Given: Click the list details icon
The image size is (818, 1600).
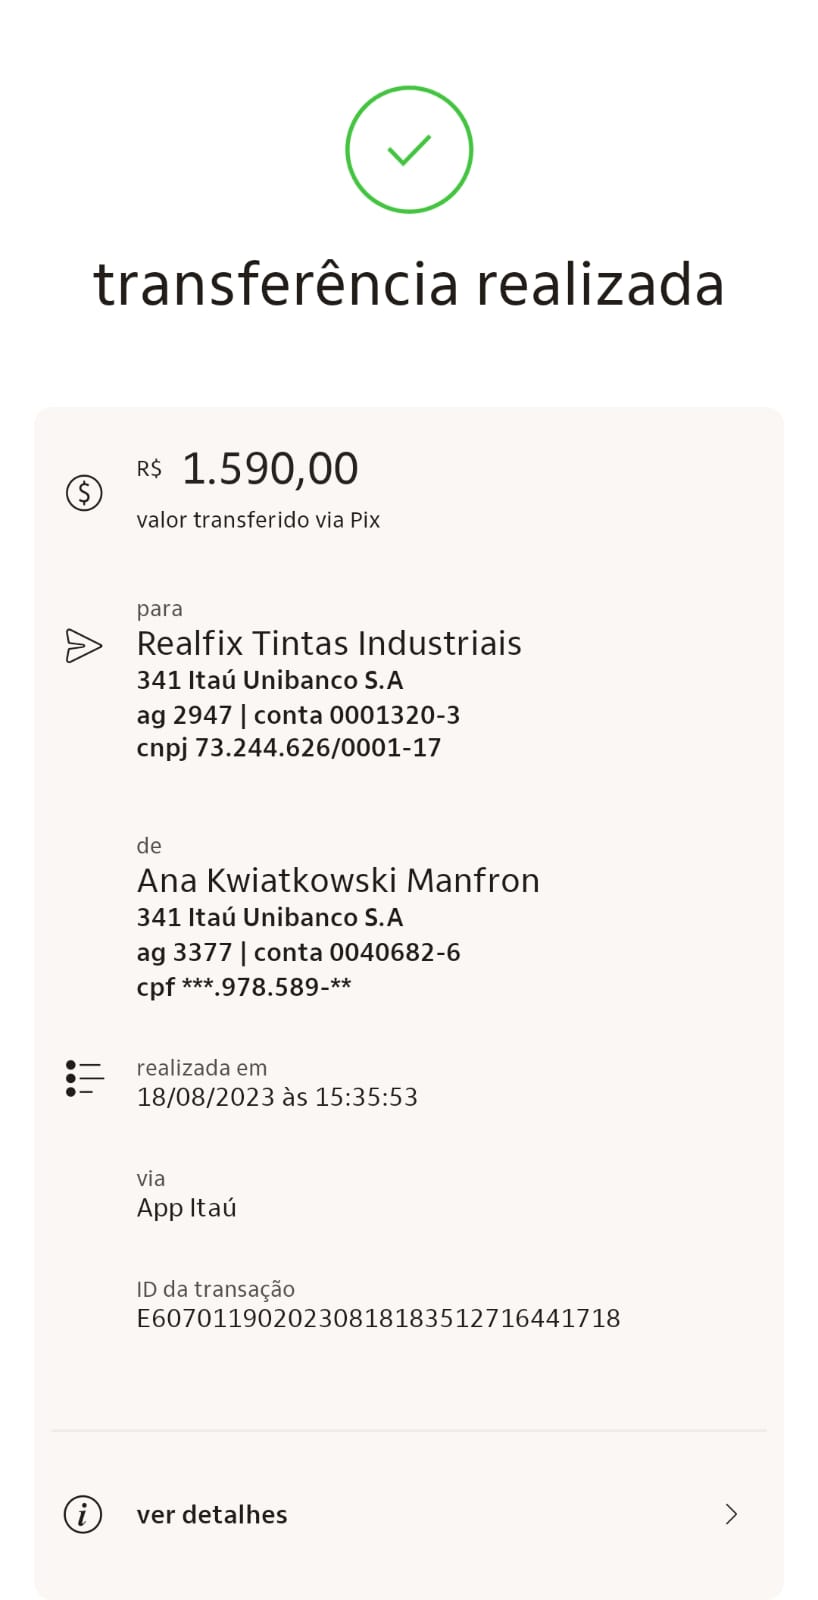Looking at the screenshot, I should 84,1078.
